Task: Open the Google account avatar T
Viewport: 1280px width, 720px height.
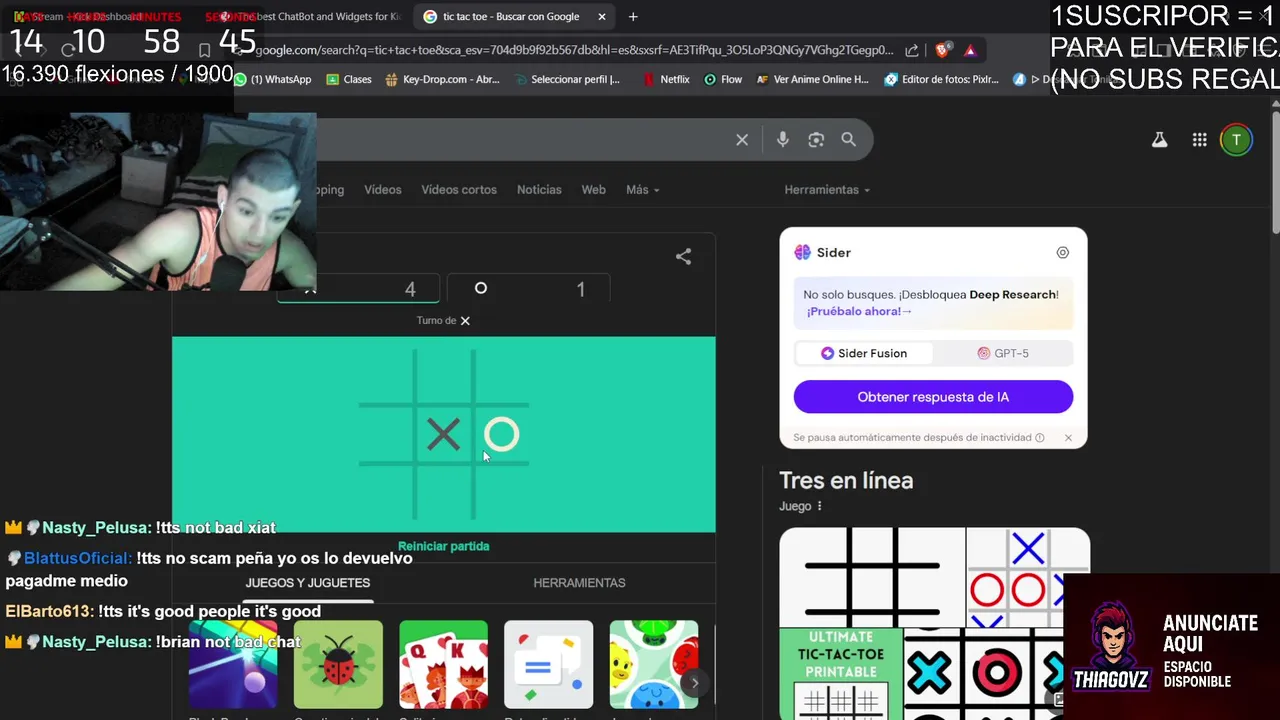Action: [1236, 140]
